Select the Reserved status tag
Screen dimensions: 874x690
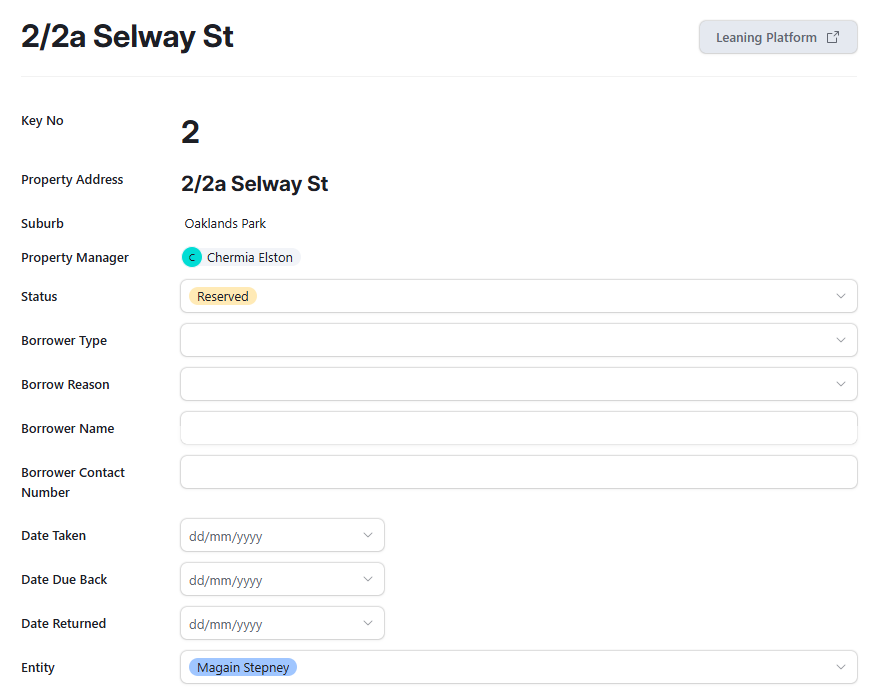[x=223, y=296]
